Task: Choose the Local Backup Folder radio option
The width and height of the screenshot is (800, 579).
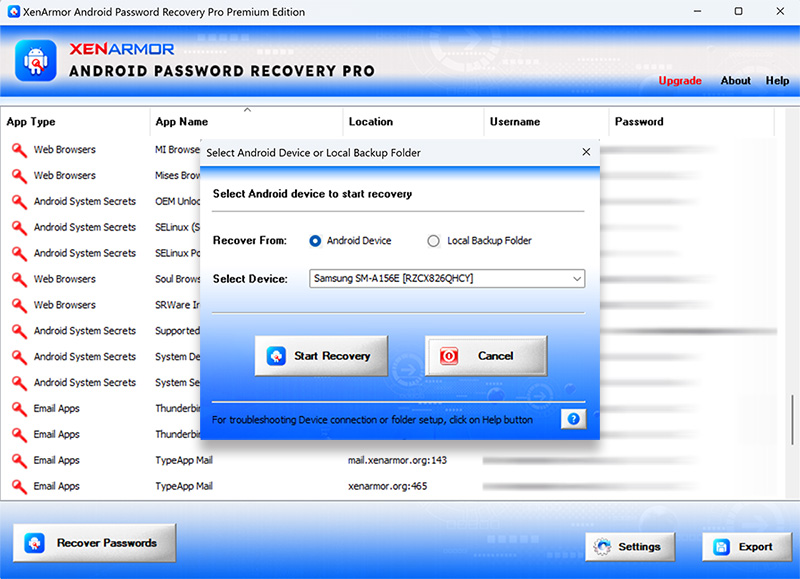Action: (433, 241)
